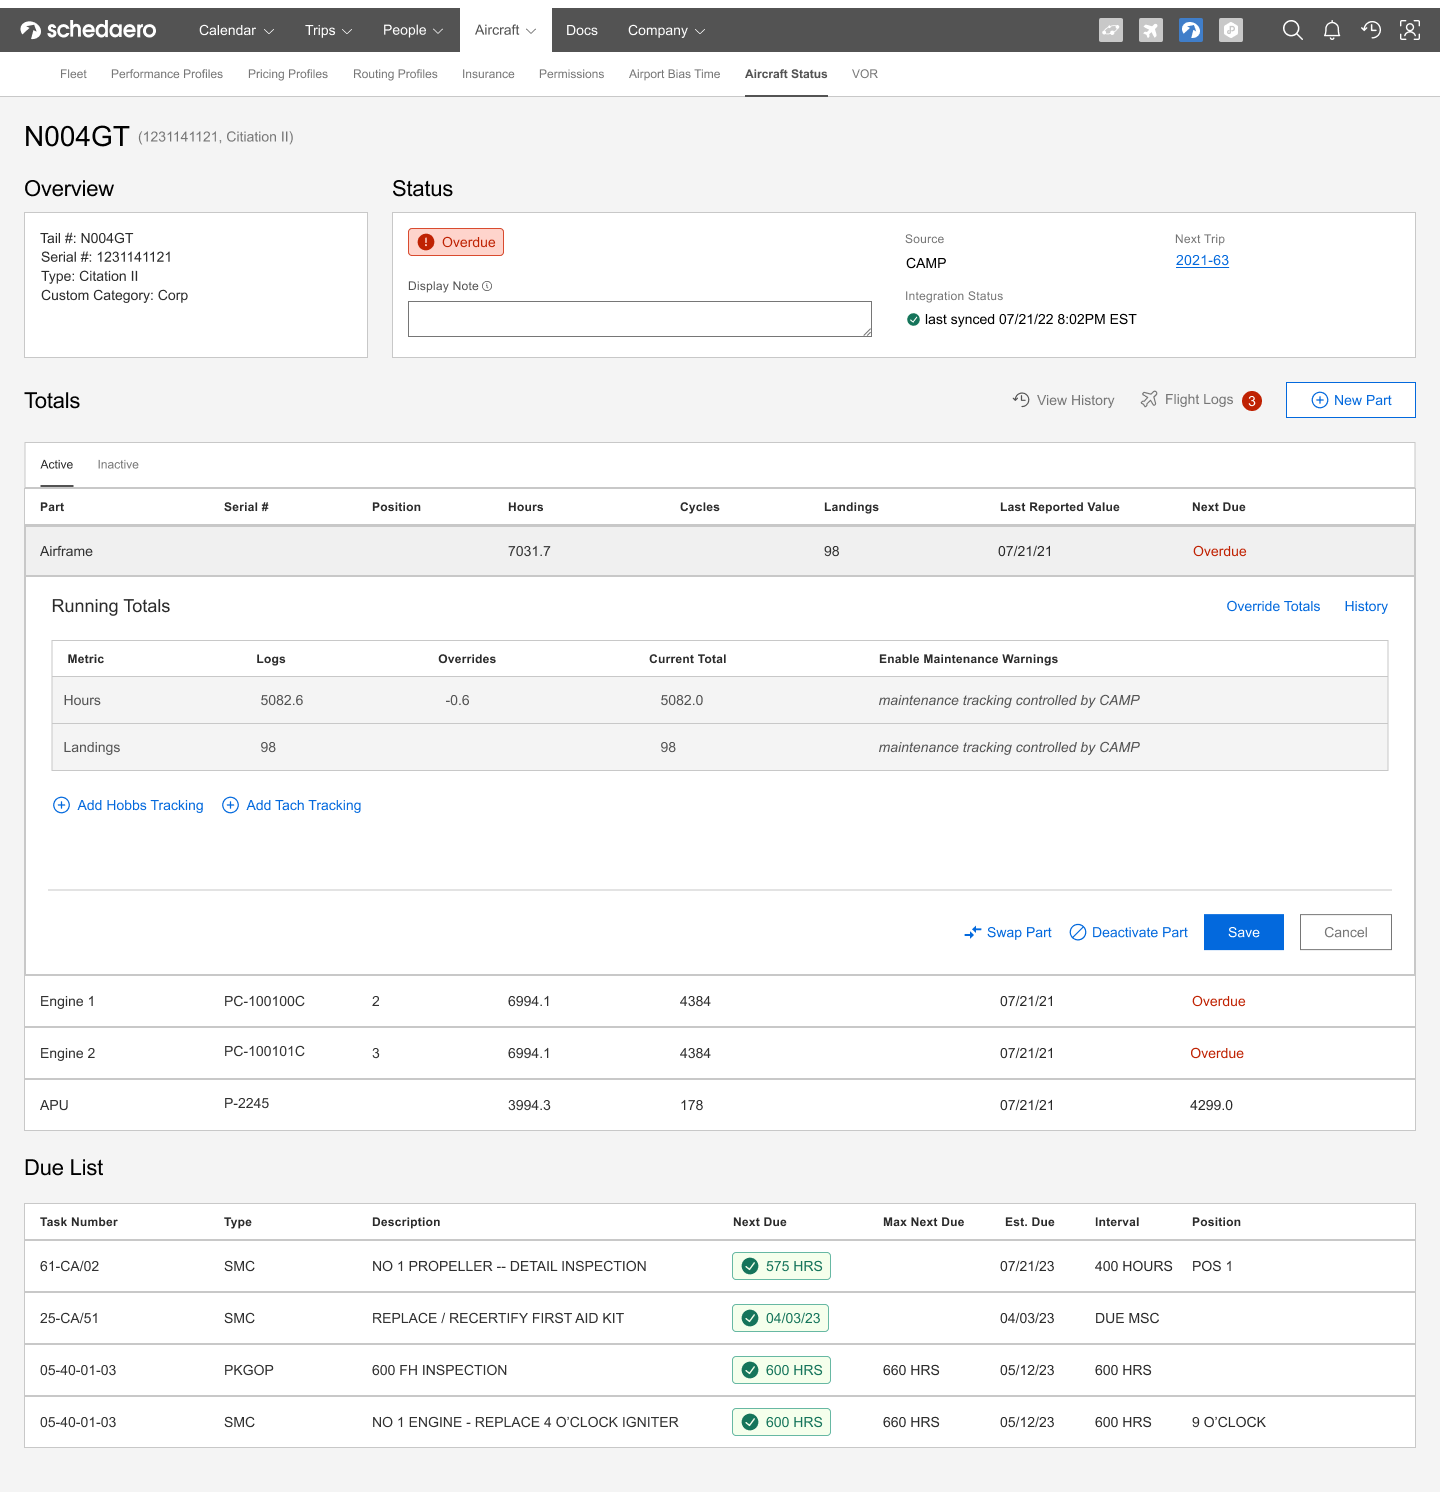Image resolution: width=1440 pixels, height=1492 pixels.
Task: Open the user profile icon
Action: pyautogui.click(x=1409, y=30)
